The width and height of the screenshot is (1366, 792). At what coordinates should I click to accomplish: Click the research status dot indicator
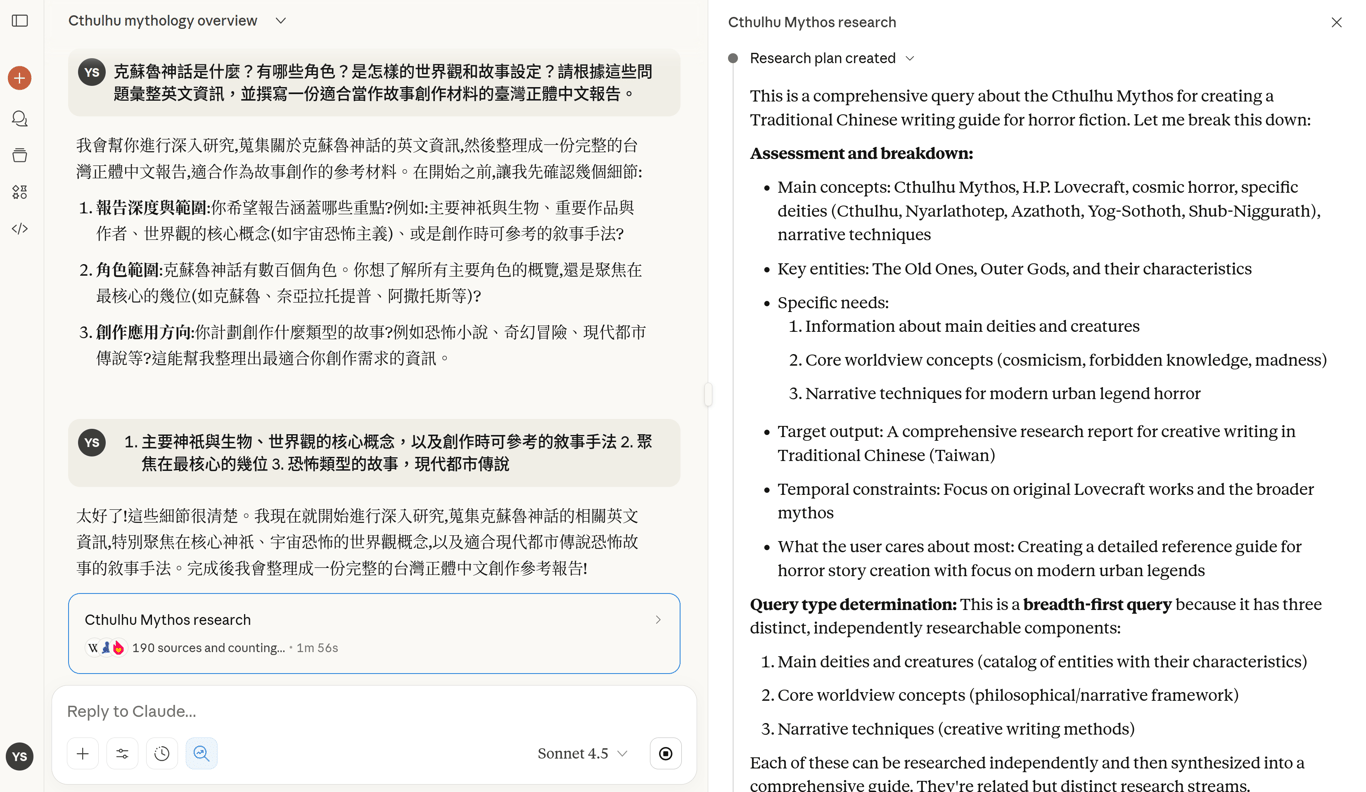coord(733,59)
